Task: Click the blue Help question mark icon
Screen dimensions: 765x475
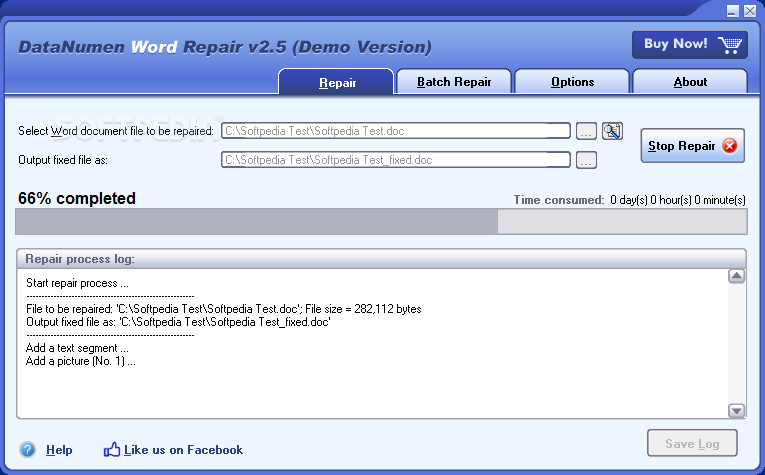Action: tap(27, 449)
